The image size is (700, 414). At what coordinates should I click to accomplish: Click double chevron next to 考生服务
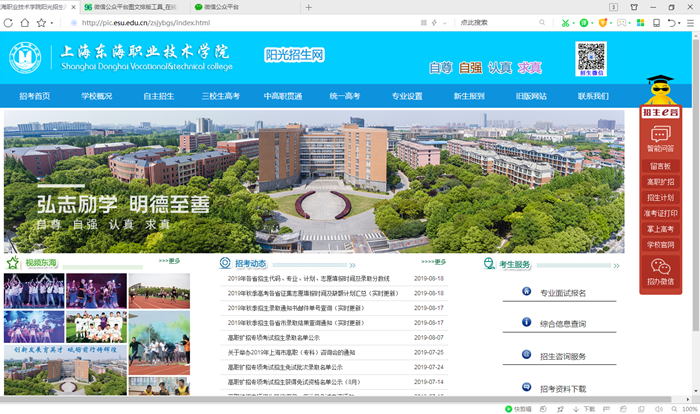(x=616, y=266)
